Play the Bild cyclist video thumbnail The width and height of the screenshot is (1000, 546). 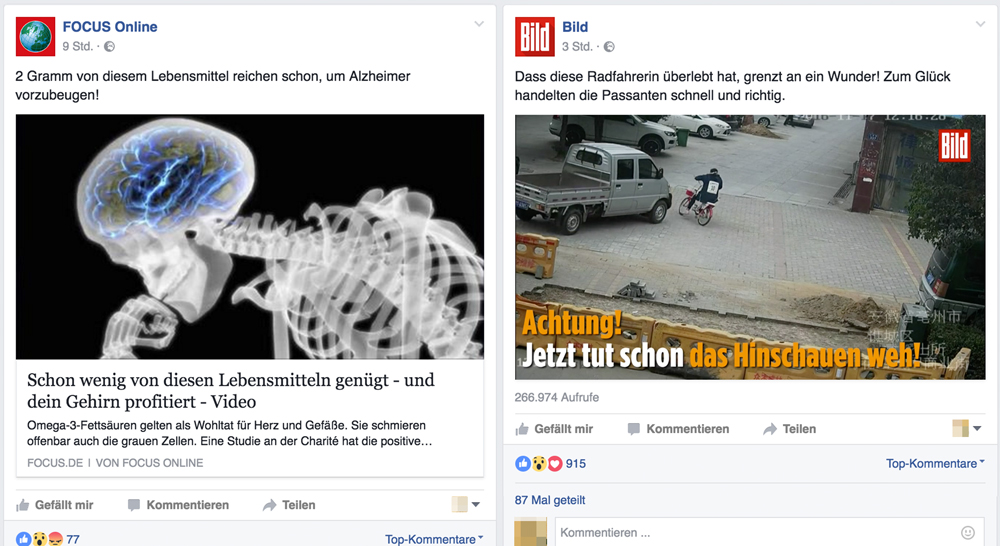point(750,247)
